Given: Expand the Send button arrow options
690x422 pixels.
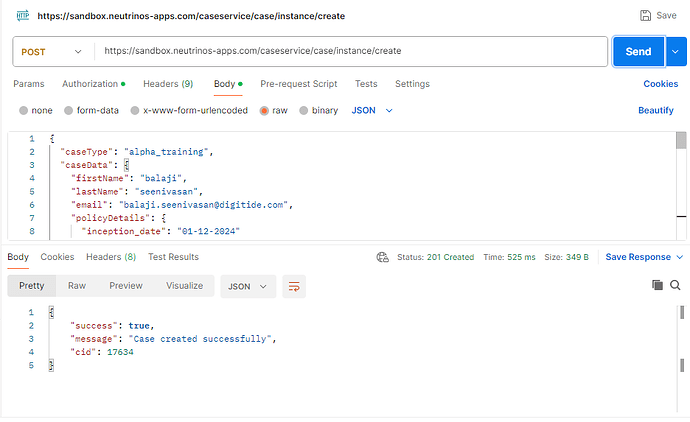Looking at the screenshot, I should [675, 51].
